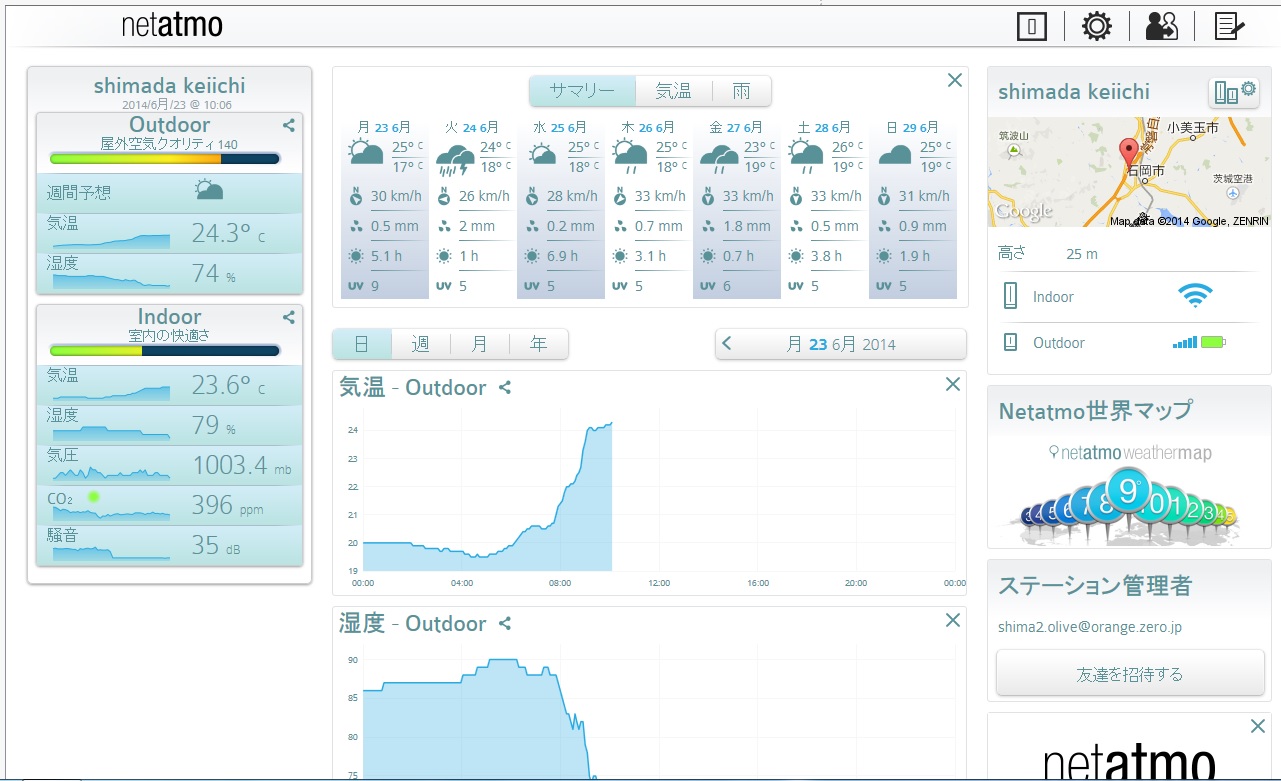
Task: Switch forecast to 雨 tab
Action: coord(741,91)
